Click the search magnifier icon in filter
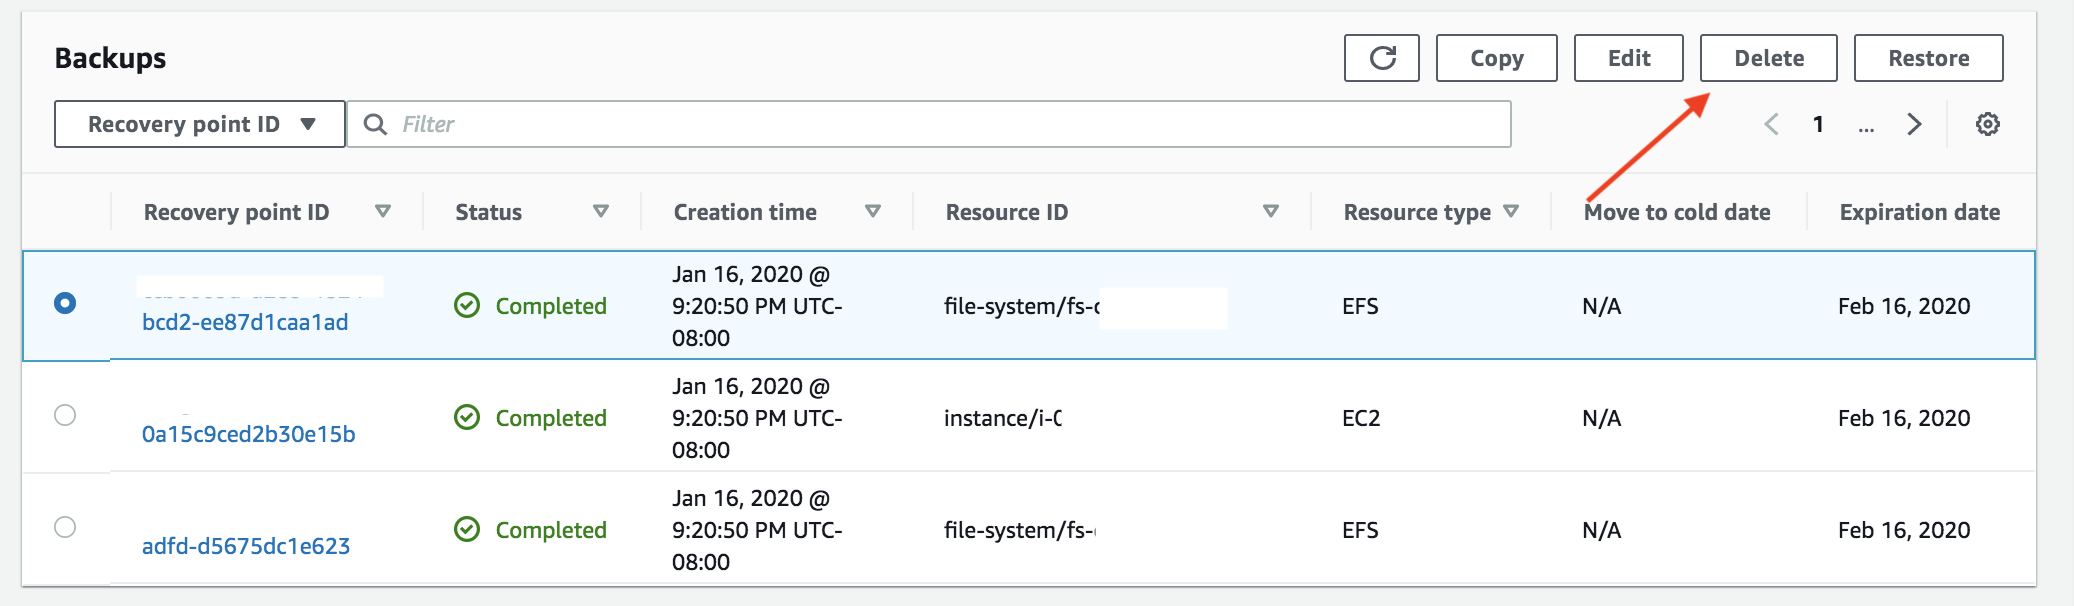 375,124
